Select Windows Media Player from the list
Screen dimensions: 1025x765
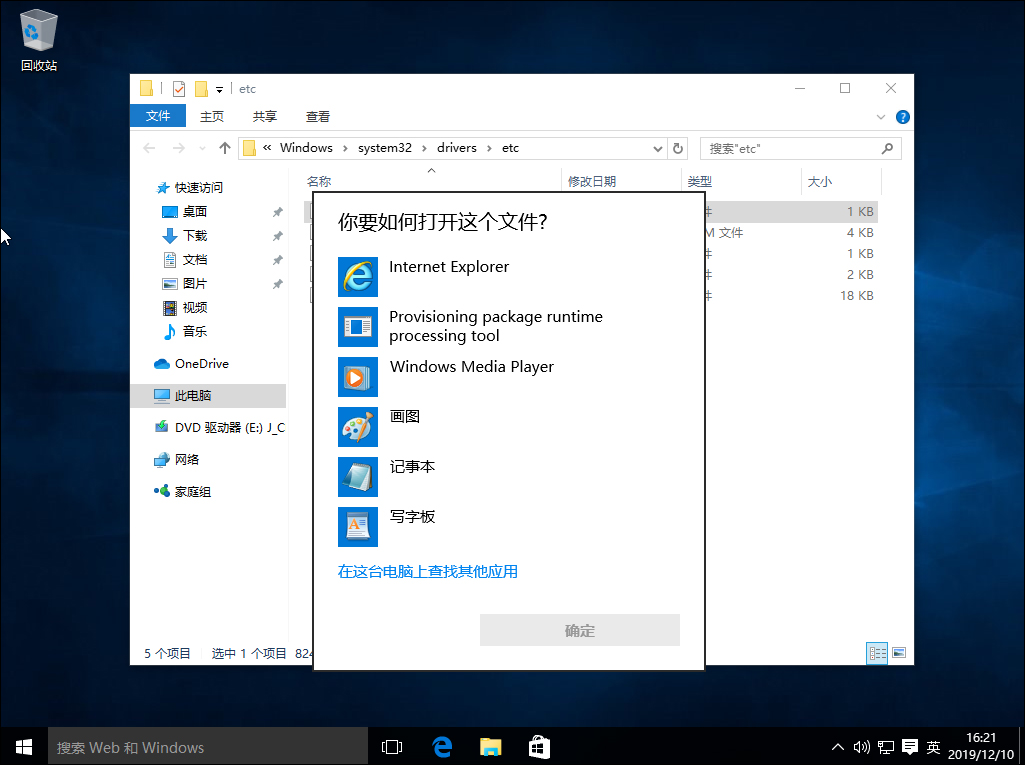(x=357, y=377)
